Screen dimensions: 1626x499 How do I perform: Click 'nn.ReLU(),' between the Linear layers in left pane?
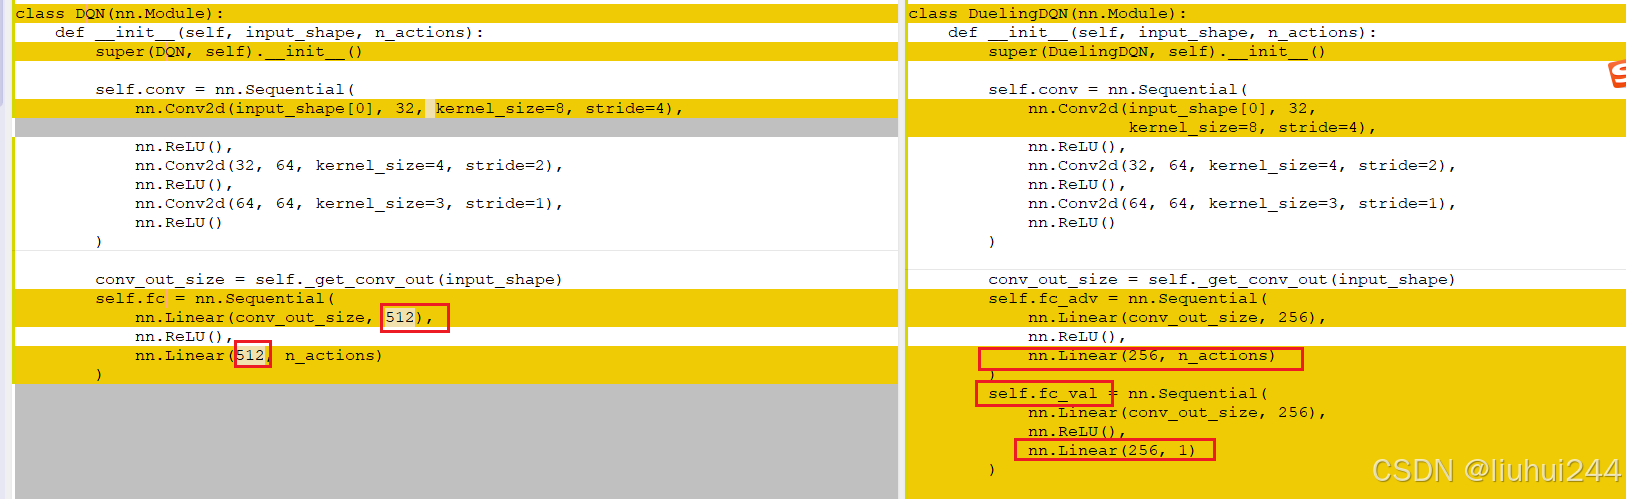[x=184, y=337]
